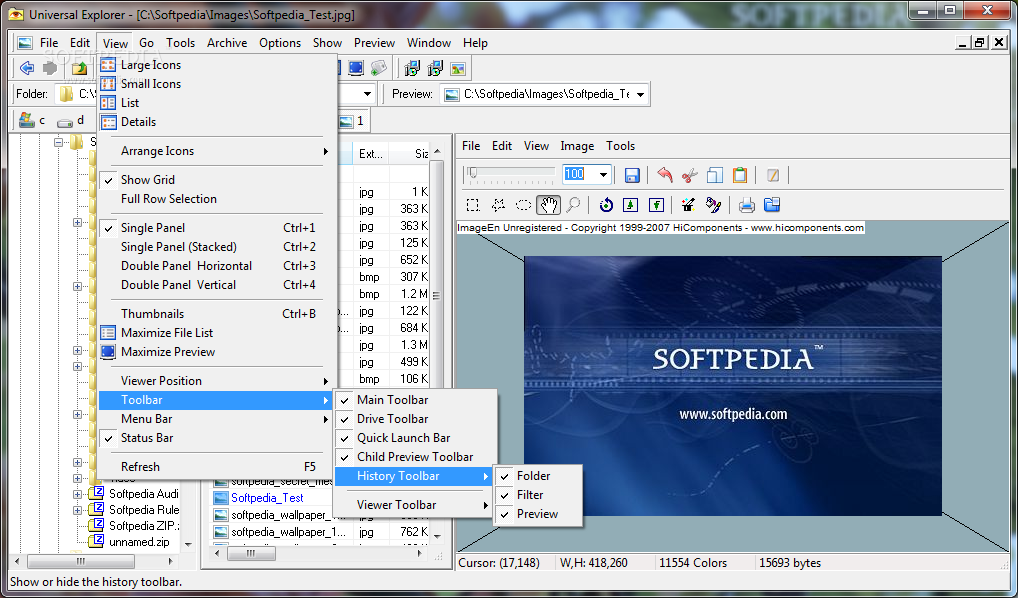The width and height of the screenshot is (1018, 598).
Task: Click the Ext... column header
Action: [x=371, y=154]
